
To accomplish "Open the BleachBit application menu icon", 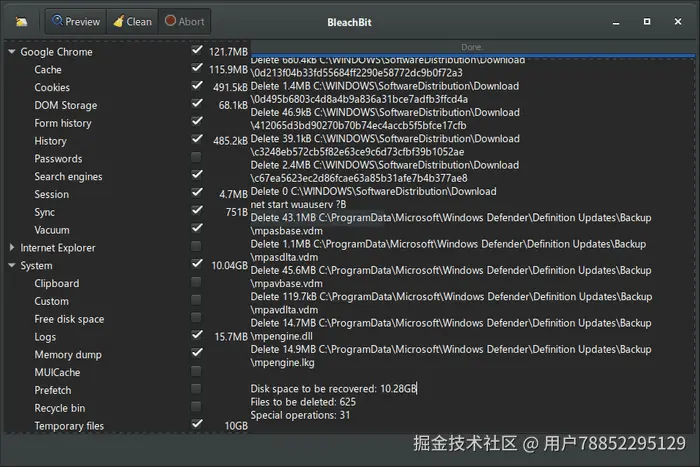I will point(21,21).
